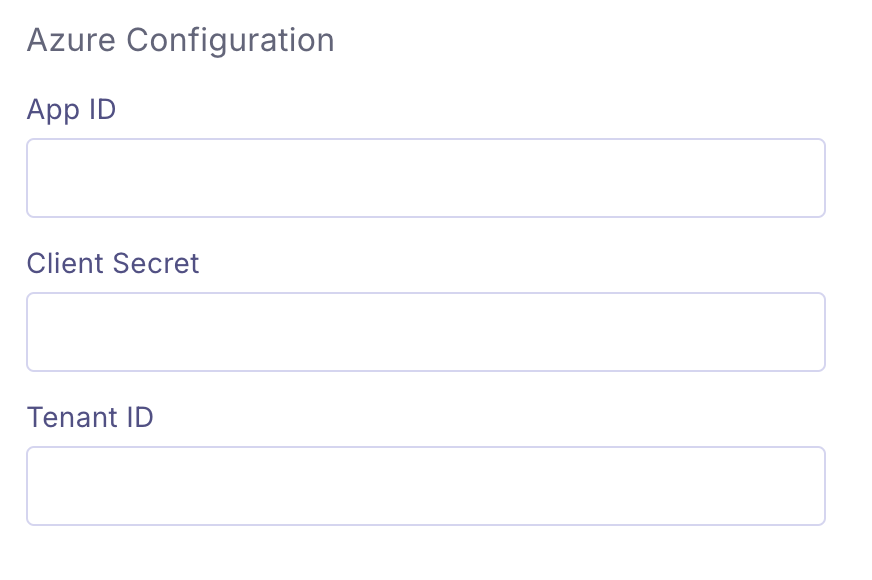Select the Tenant ID input field

(x=425, y=486)
